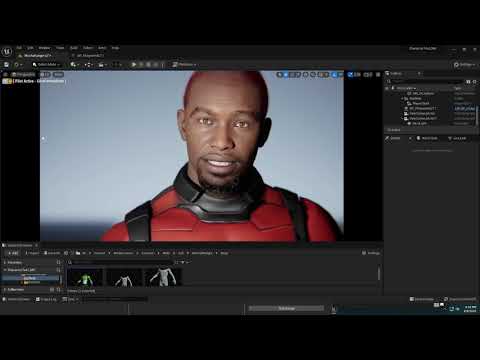Activate the Select objects tool in the viewport
This screenshot has width=480, height=360.
[280, 75]
